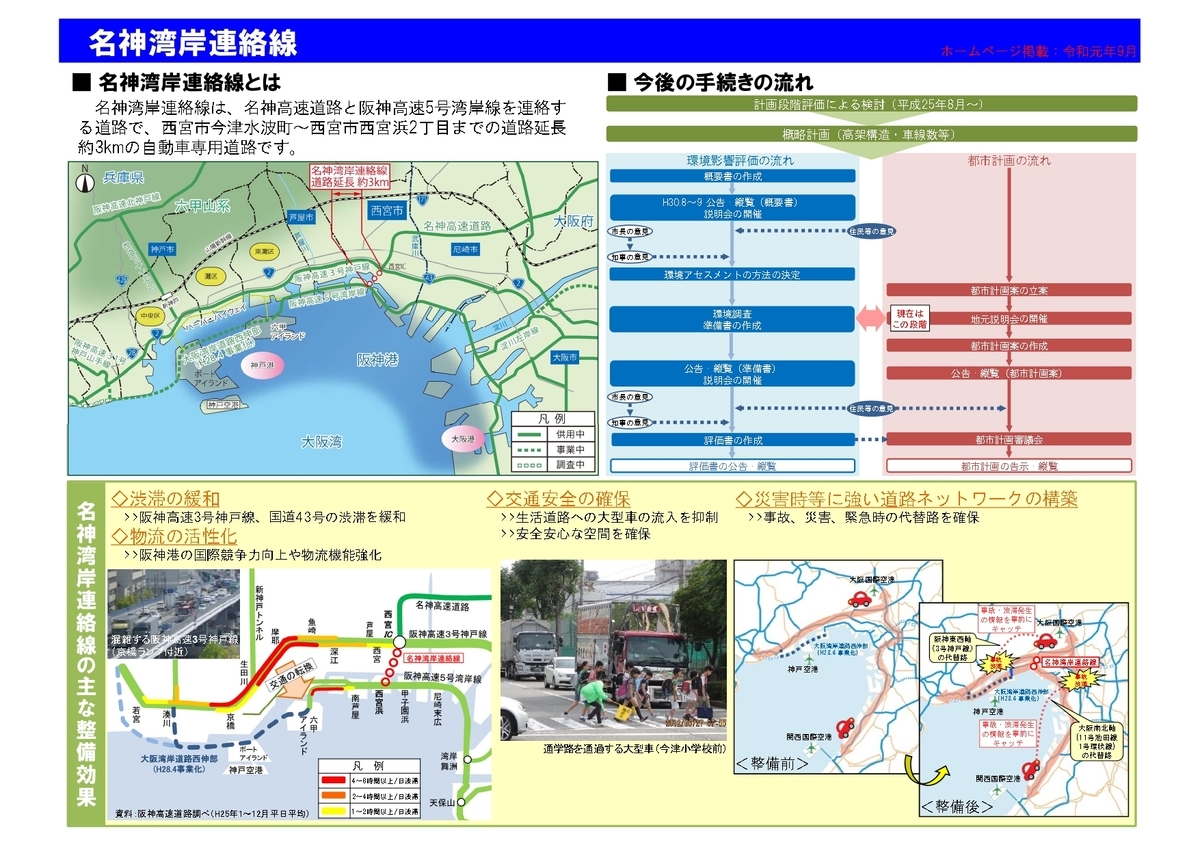Screen dimensions: 1200x849
Task: Click the 大阪湾 label on the map
Action: 323,441
